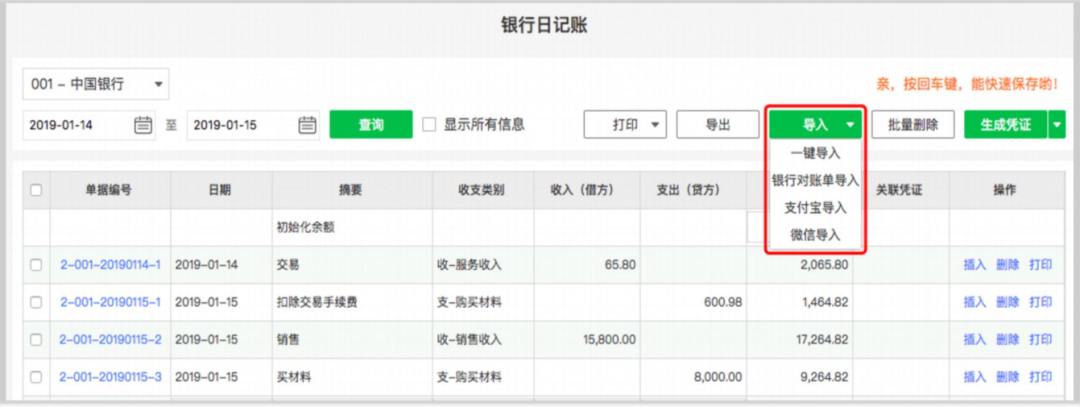The width and height of the screenshot is (1080, 407).
Task: Click the end date field 2019-01-15
Action: 253,125
